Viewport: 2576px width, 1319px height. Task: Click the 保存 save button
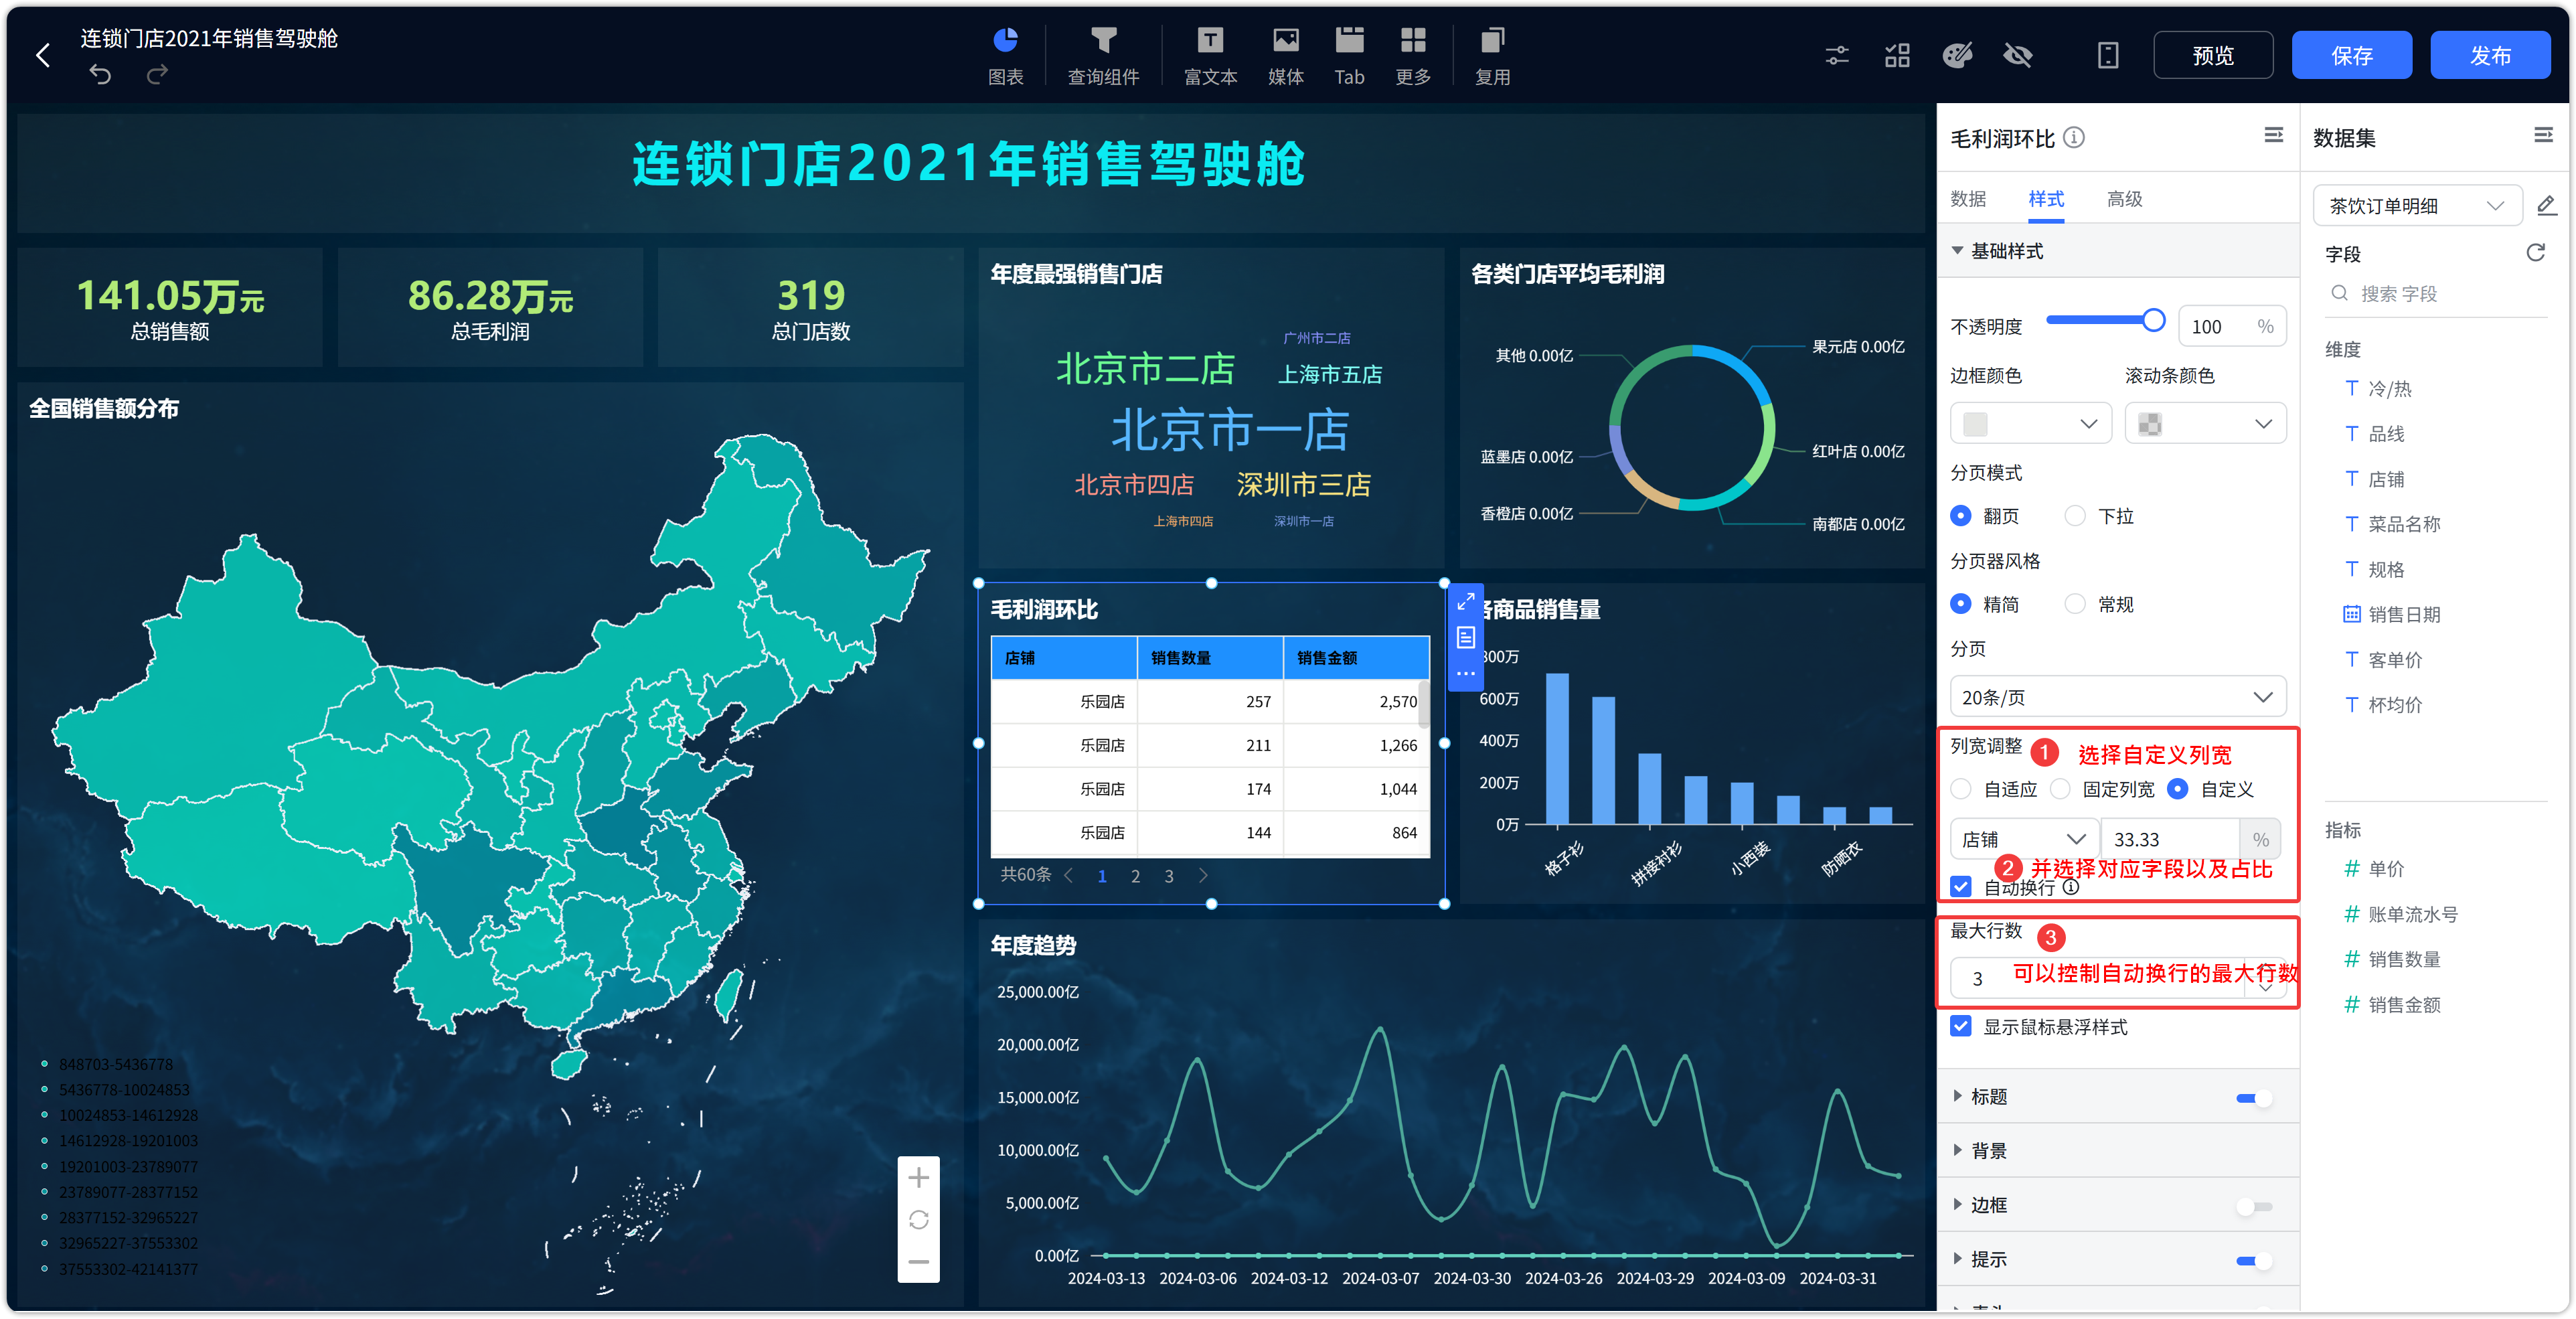(2351, 55)
